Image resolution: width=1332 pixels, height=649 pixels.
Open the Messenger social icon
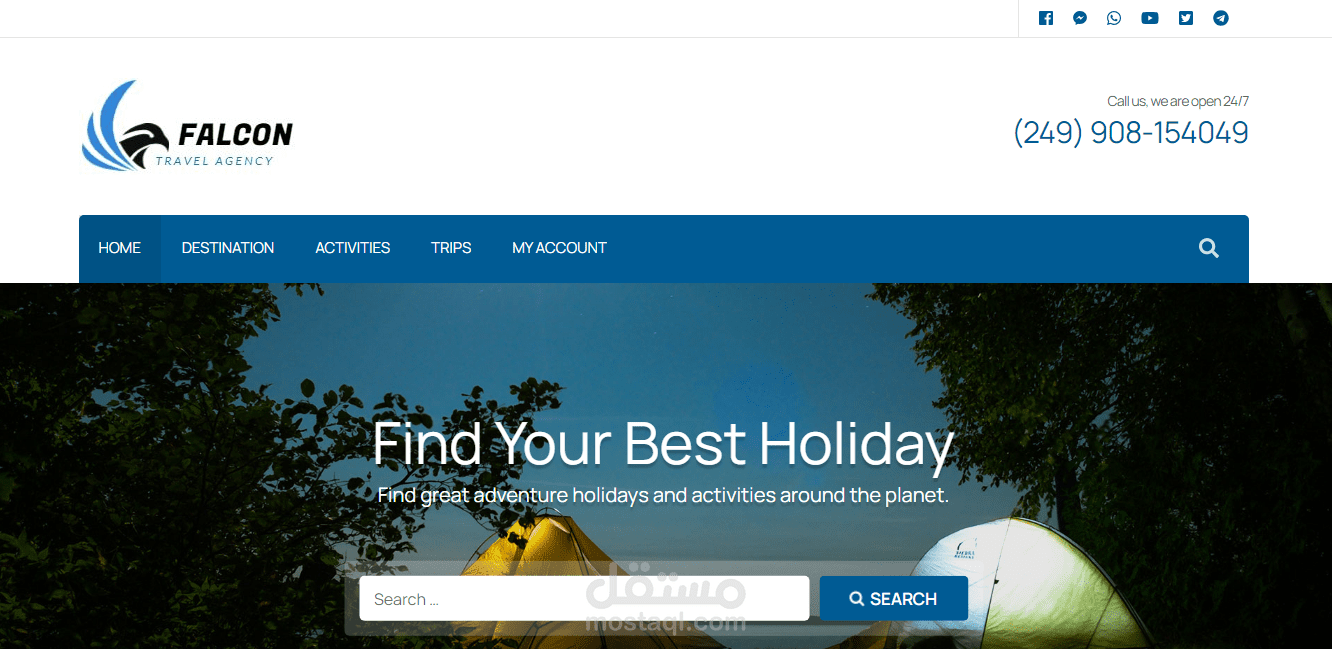pyautogui.click(x=1080, y=18)
